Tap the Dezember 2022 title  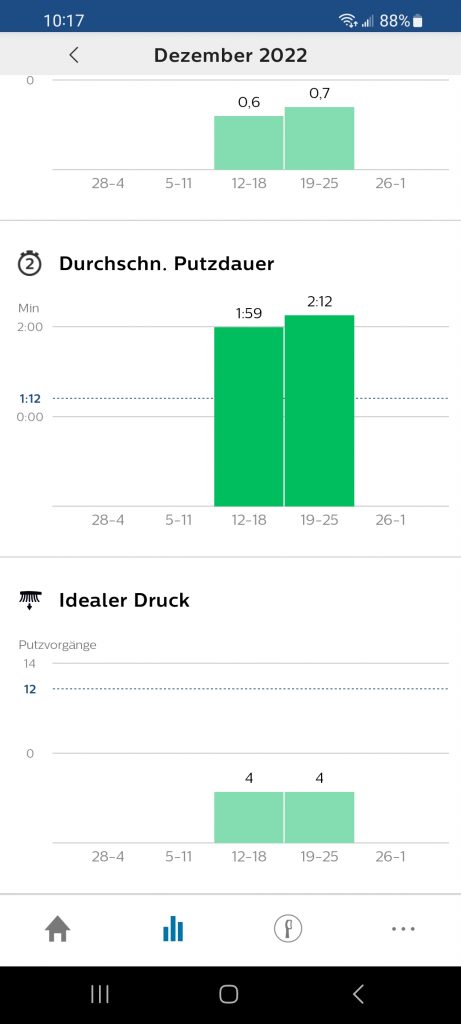[230, 55]
